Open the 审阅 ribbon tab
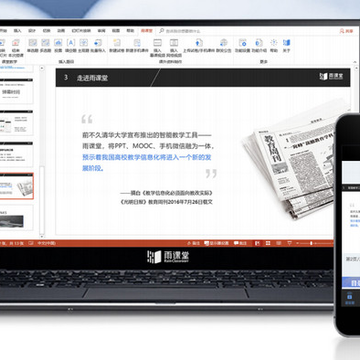Image resolution: width=360 pixels, height=360 pixels. [x=101, y=31]
